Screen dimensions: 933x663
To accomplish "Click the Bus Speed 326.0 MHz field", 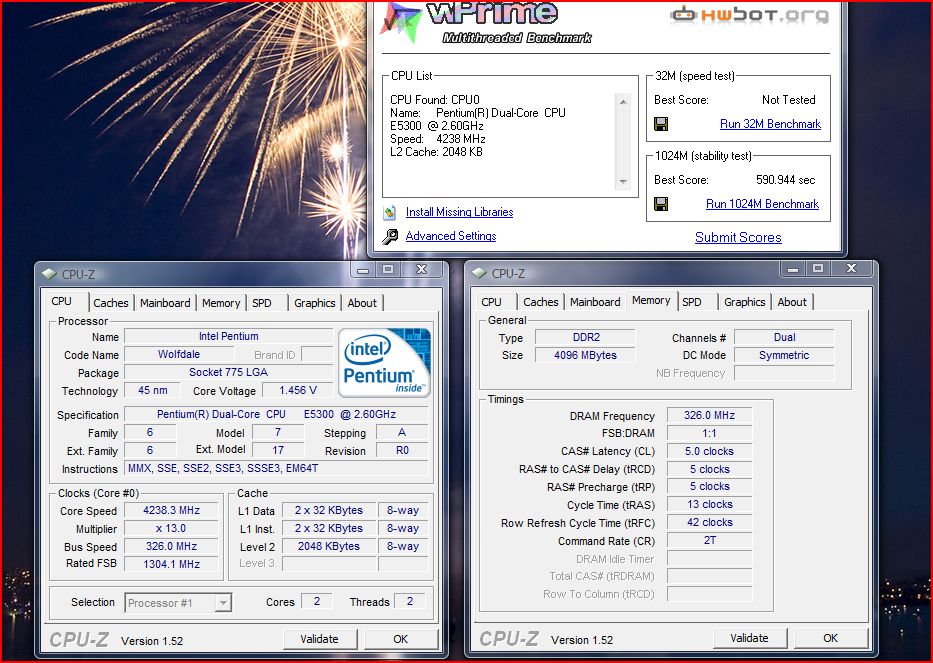I will click(x=171, y=546).
